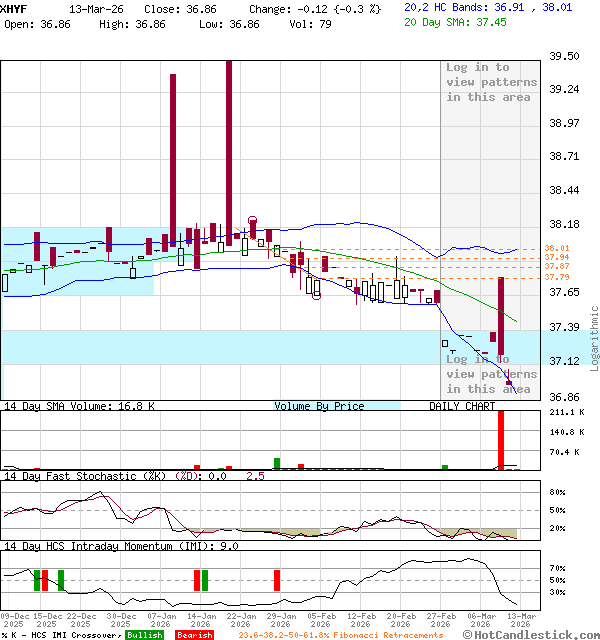This screenshot has height=640, width=600.
Task: Click the circled candle marker near 22-Jan
Action: point(253,222)
